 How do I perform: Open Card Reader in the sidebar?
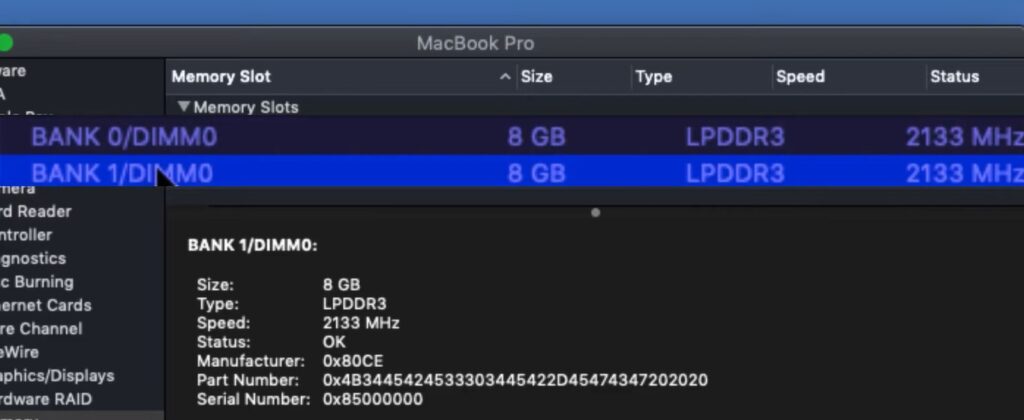pos(36,212)
